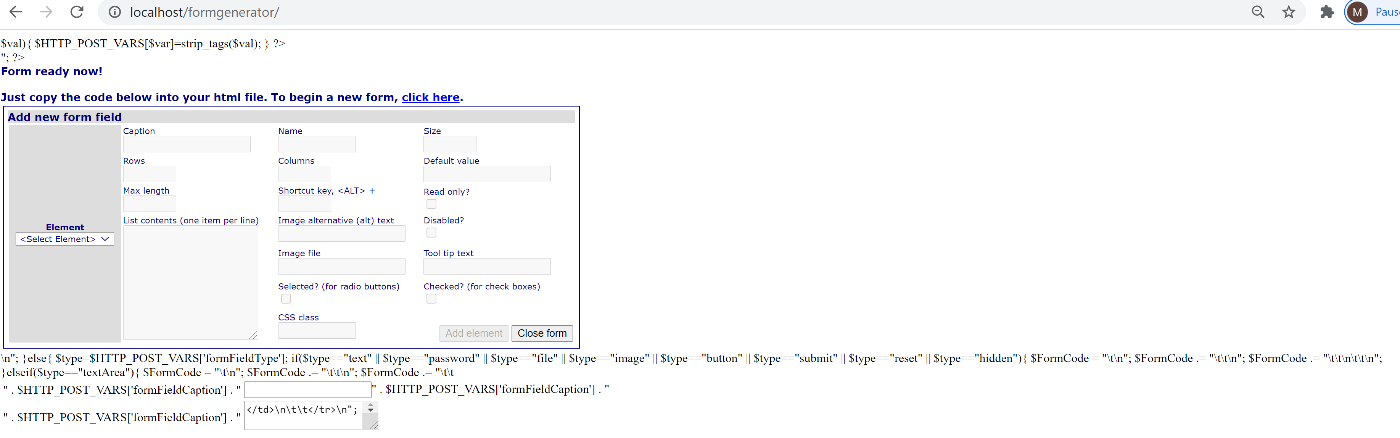The width and height of the screenshot is (1400, 438).
Task: Go back using browser back arrow
Action: pos(15,12)
